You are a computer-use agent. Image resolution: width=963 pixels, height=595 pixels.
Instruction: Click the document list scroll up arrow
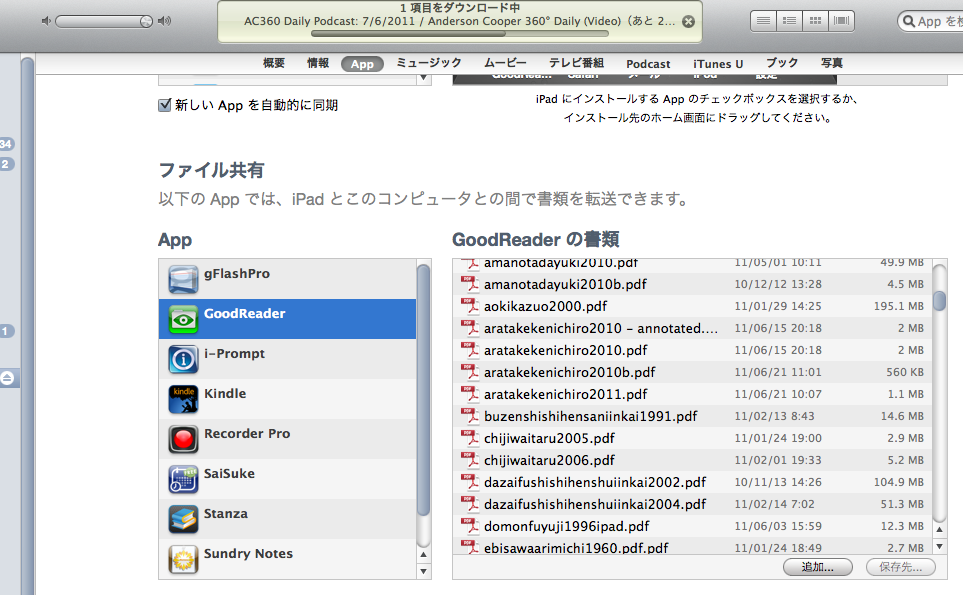940,529
